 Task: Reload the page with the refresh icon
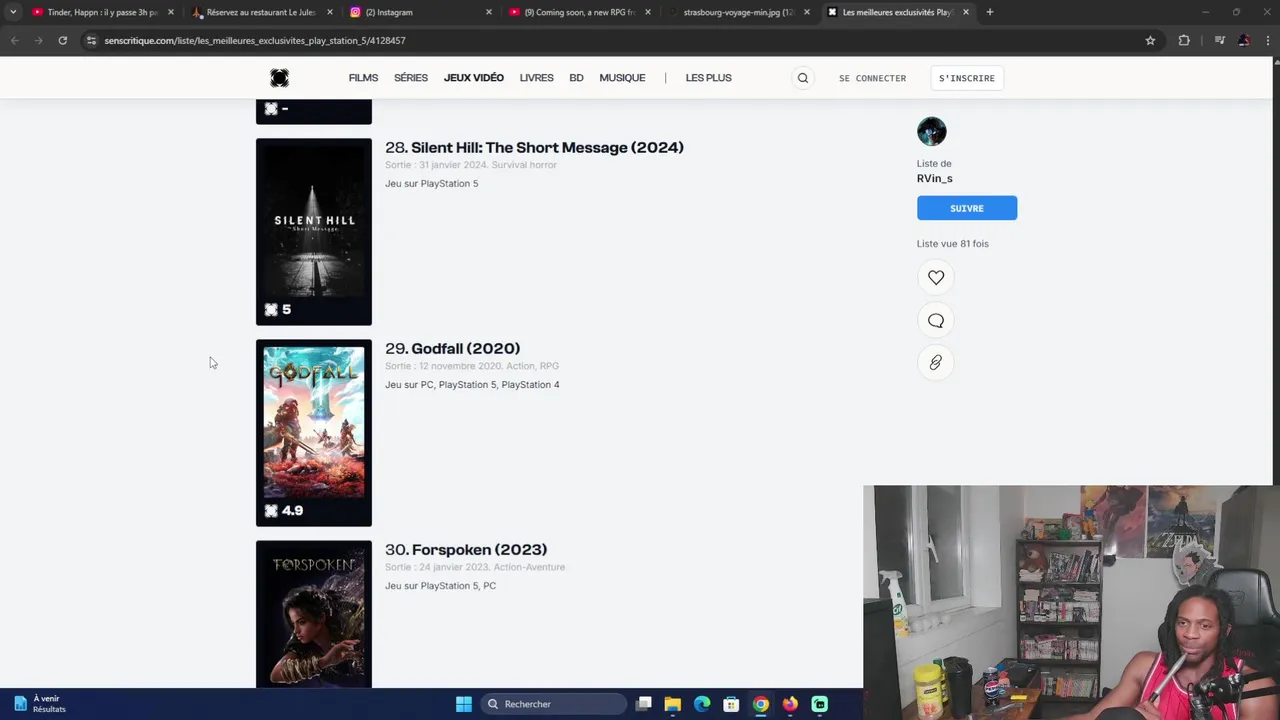(x=62, y=40)
